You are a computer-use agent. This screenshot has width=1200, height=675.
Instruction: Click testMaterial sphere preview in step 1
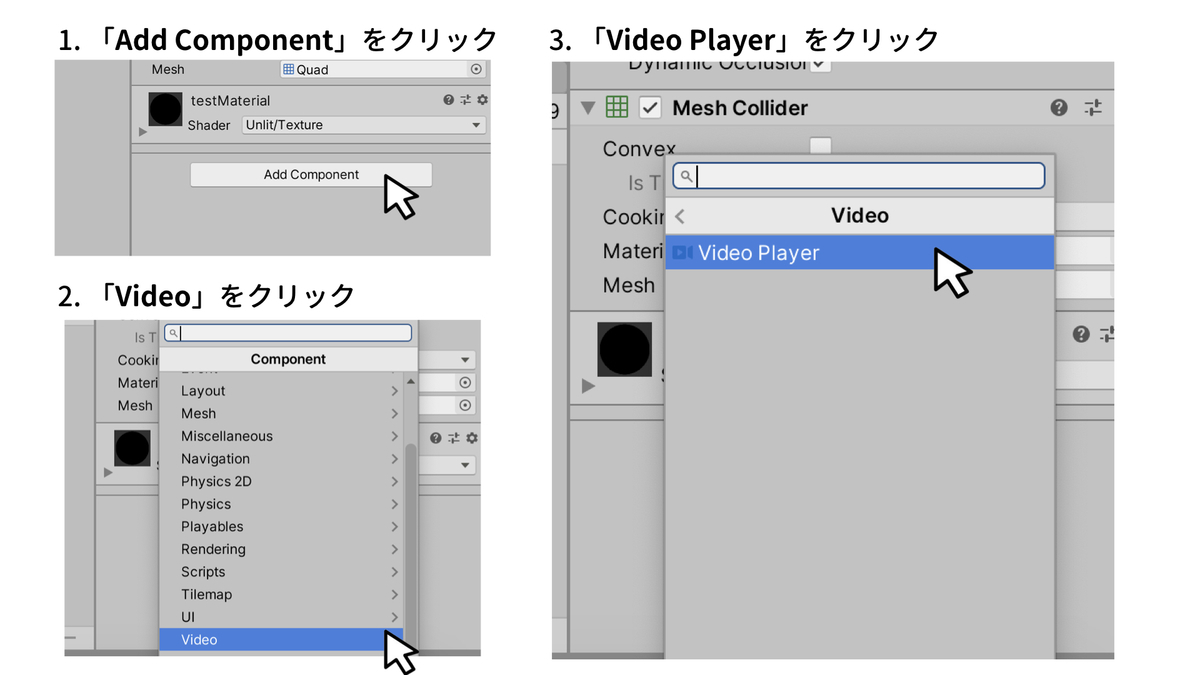tap(165, 109)
